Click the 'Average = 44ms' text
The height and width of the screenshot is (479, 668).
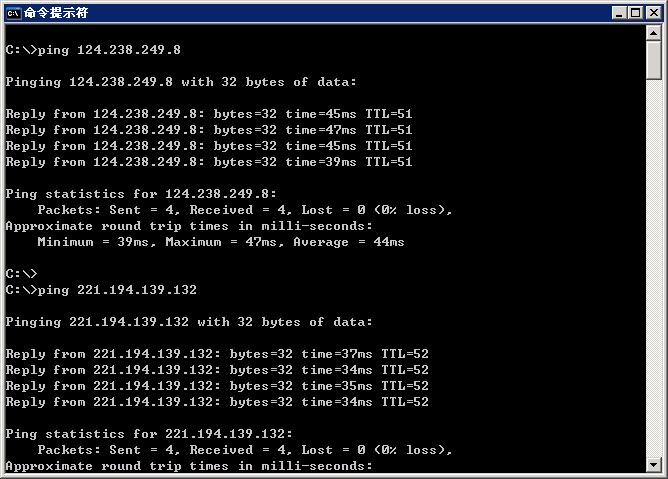(348, 242)
